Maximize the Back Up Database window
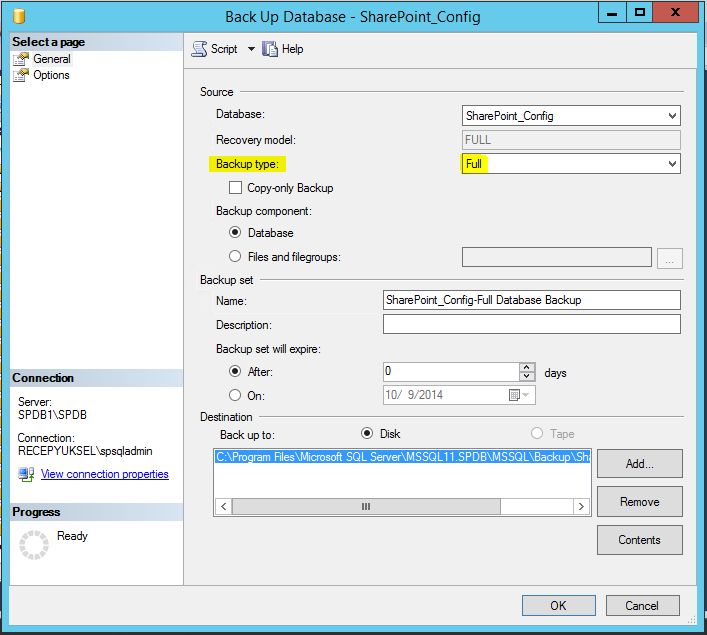This screenshot has height=635, width=707. click(639, 13)
